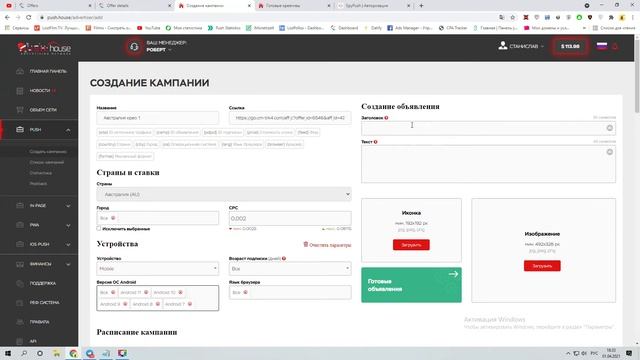Image resolution: width=640 pixels, height=360 pixels.
Task: Open the manager Роберт dropdown
Action: (159, 50)
